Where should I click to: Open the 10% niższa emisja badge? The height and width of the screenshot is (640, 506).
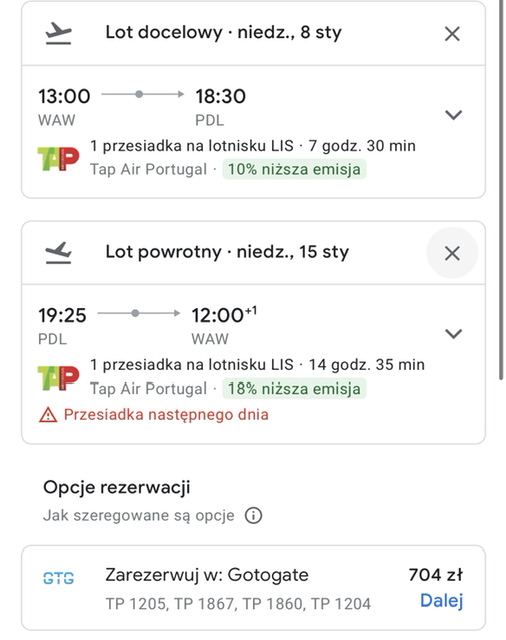point(294,169)
